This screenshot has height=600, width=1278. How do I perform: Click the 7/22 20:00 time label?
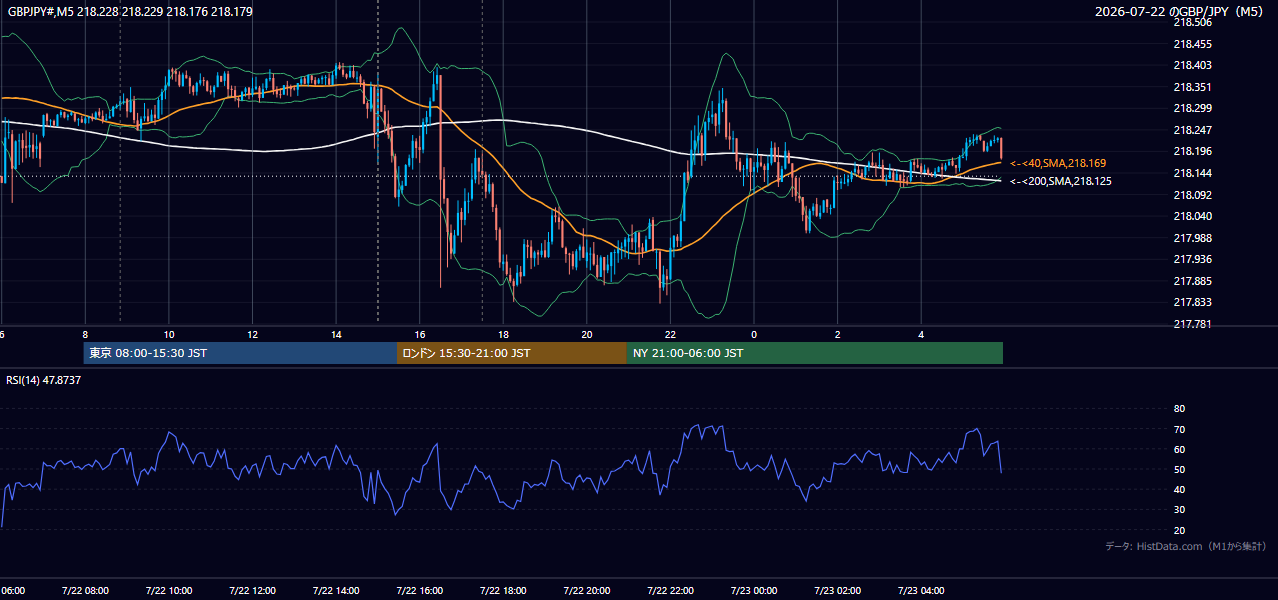tap(587, 591)
